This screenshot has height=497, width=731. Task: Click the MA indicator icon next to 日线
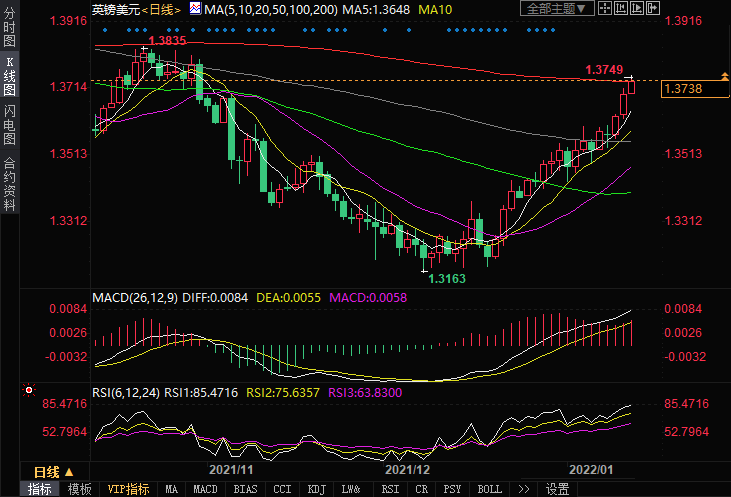click(195, 9)
